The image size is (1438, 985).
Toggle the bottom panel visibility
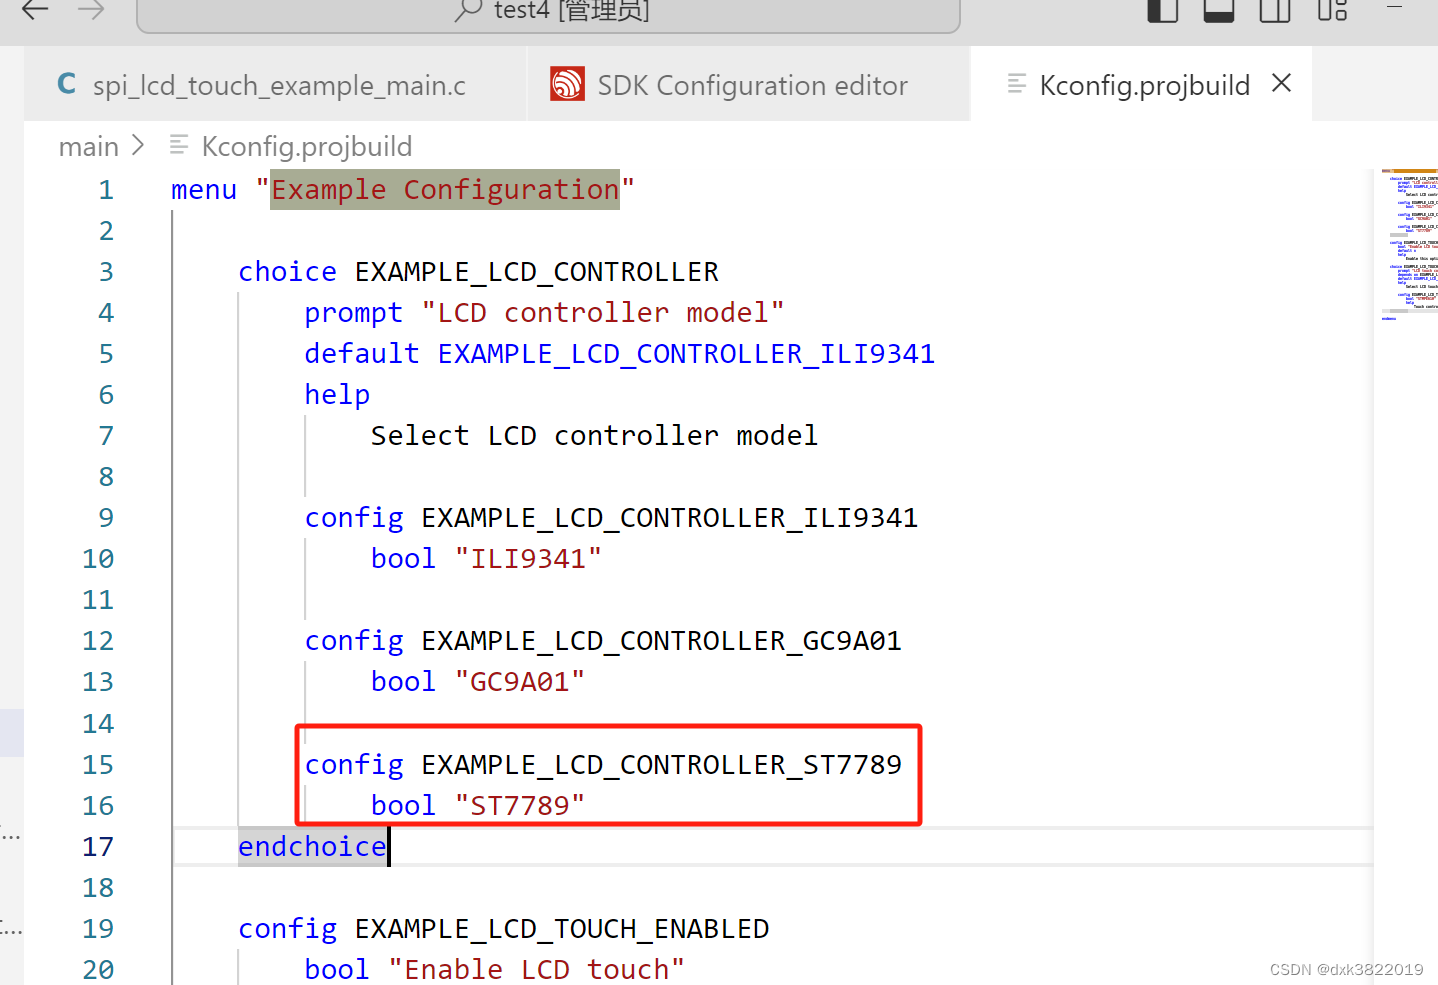(x=1218, y=11)
